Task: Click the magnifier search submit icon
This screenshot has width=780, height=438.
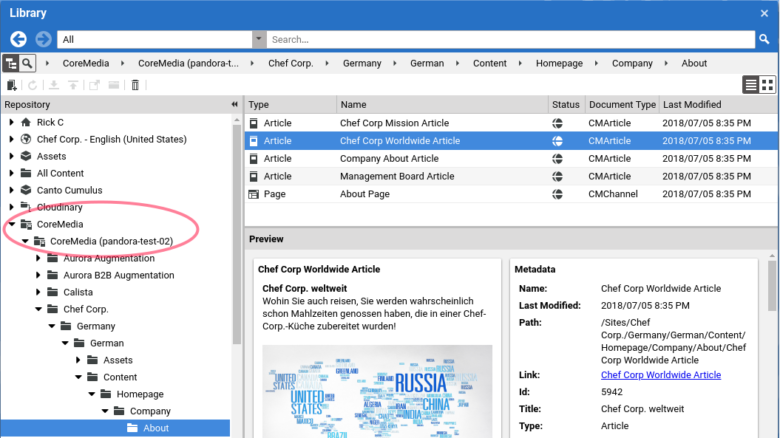Action: pyautogui.click(x=764, y=39)
